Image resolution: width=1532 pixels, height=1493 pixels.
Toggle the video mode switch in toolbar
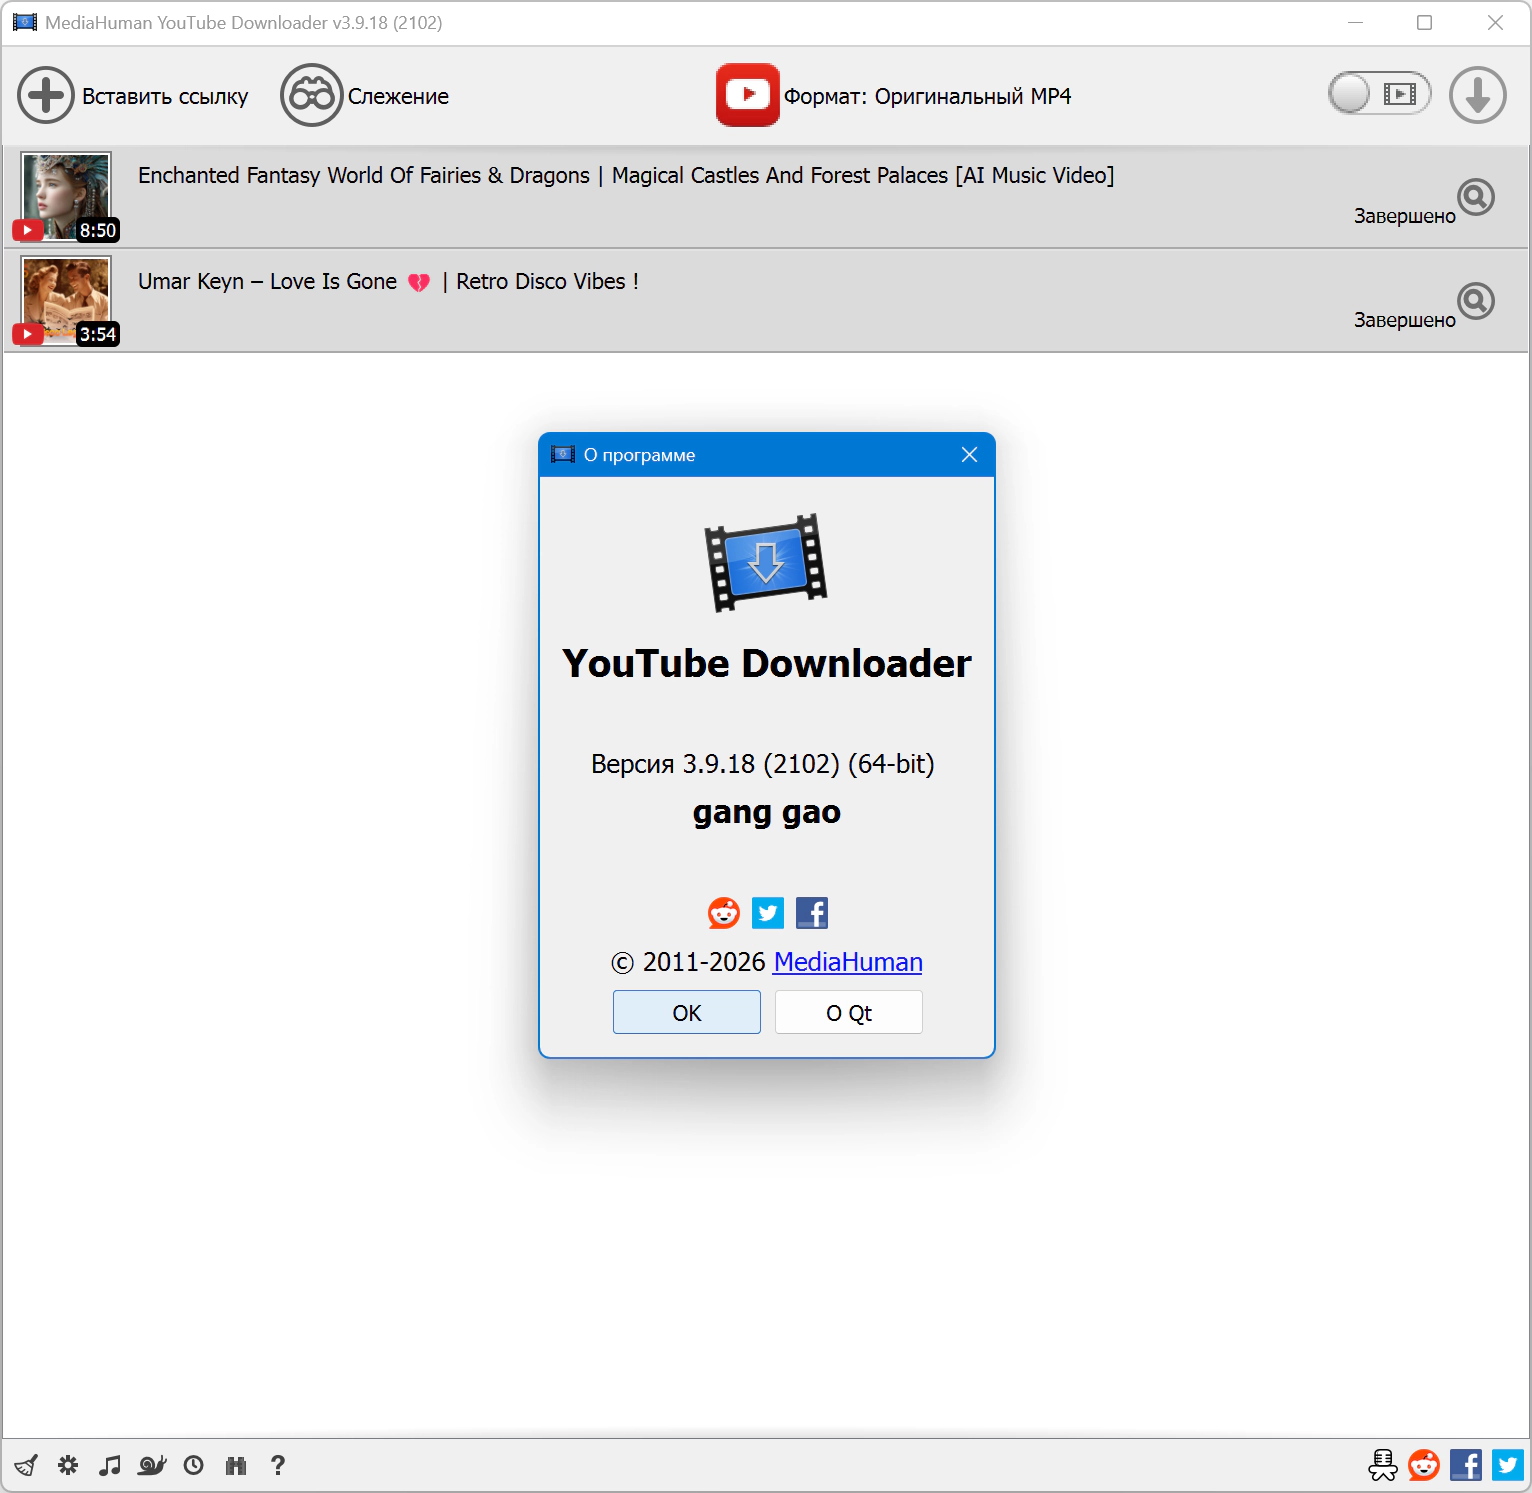pos(1378,94)
